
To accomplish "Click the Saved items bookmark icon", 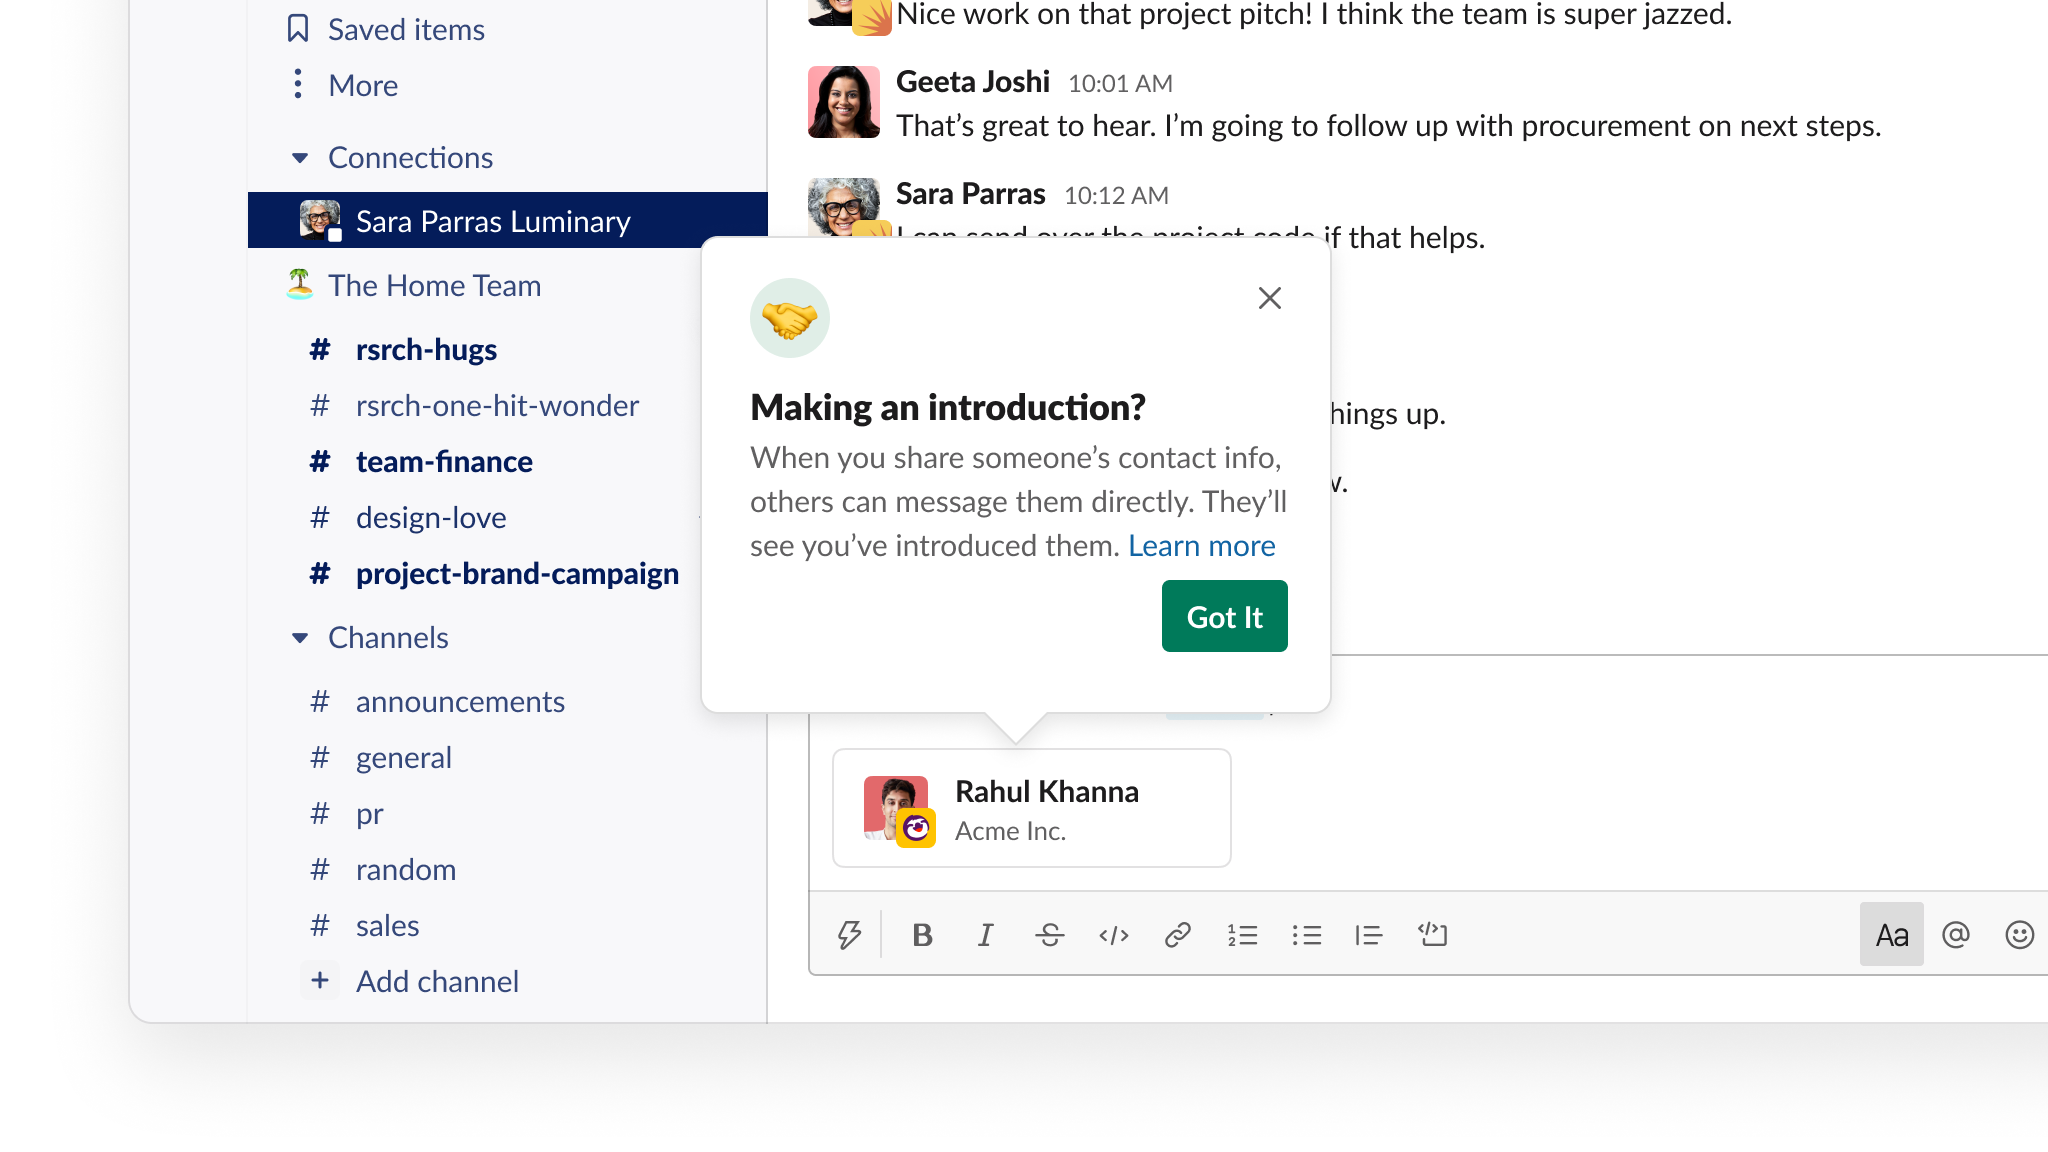I will coord(298,29).
